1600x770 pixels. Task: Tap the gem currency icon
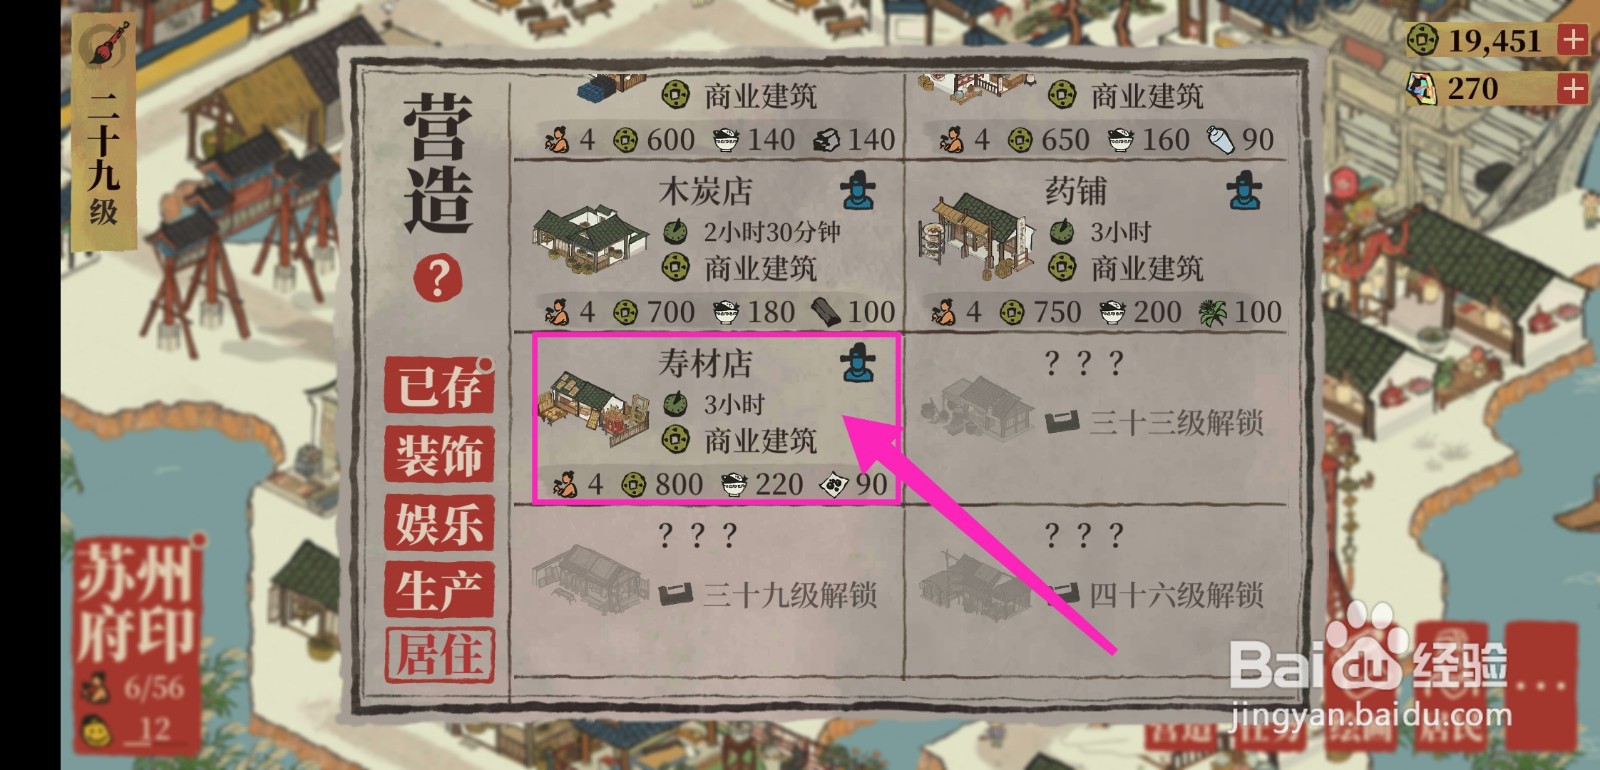point(1422,88)
